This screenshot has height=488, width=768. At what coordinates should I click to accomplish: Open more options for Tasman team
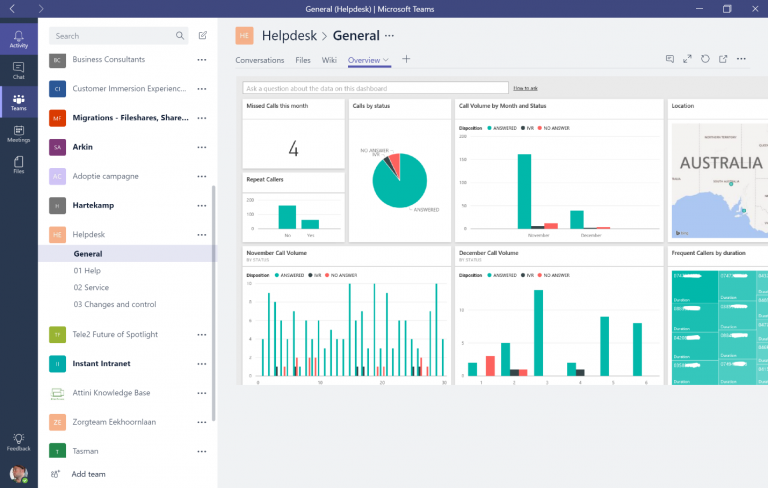pyautogui.click(x=202, y=451)
